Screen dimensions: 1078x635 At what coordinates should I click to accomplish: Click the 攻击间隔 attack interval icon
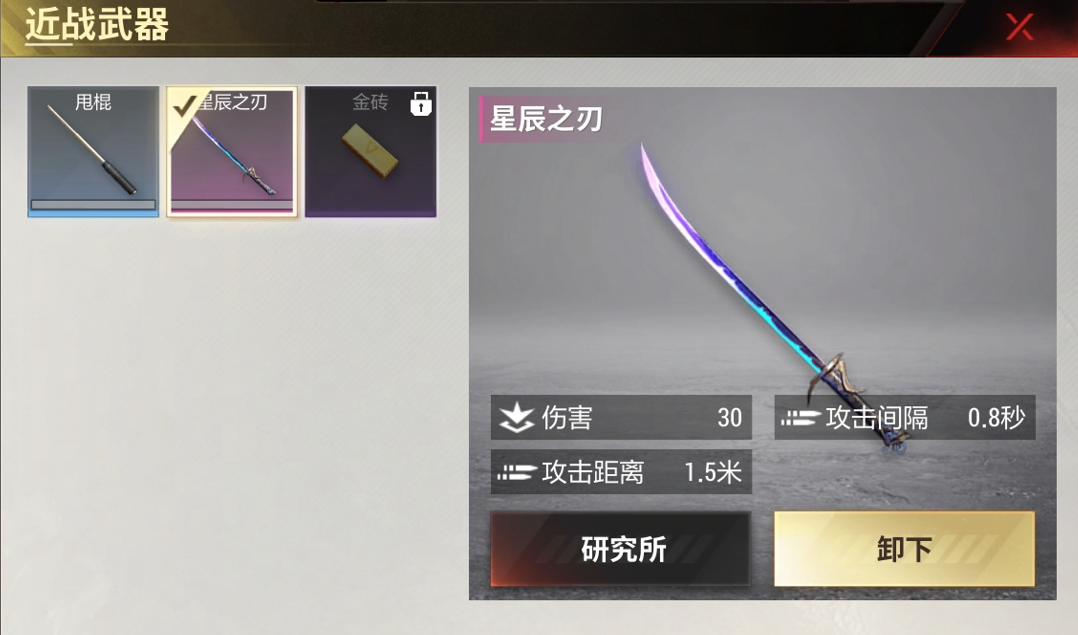point(800,417)
